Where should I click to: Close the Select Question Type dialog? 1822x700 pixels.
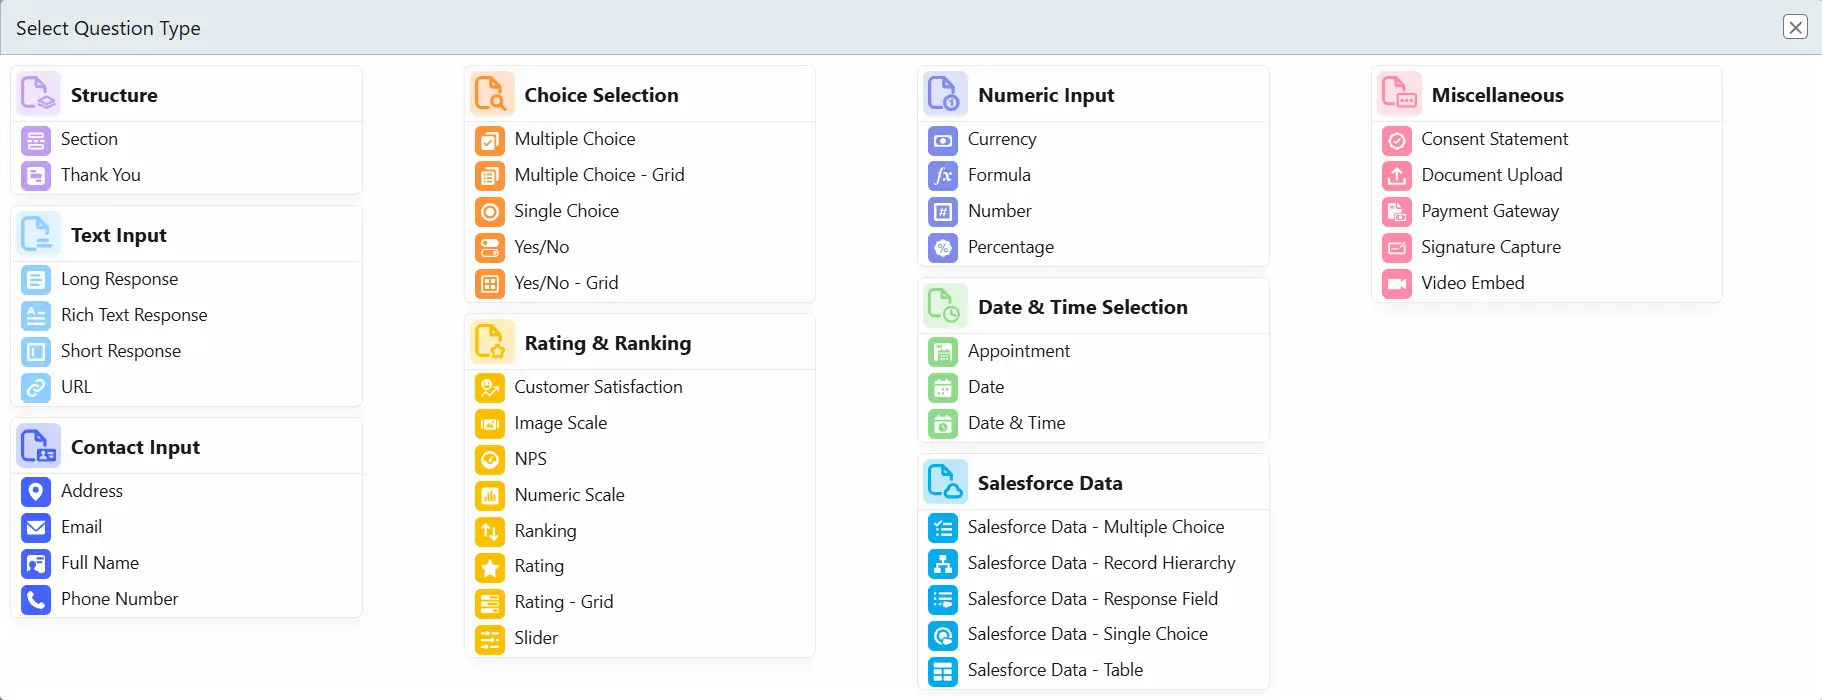click(1795, 27)
